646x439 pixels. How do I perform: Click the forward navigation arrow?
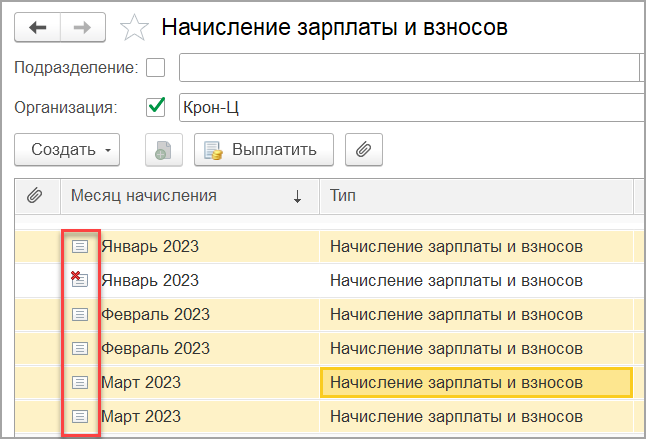(83, 28)
